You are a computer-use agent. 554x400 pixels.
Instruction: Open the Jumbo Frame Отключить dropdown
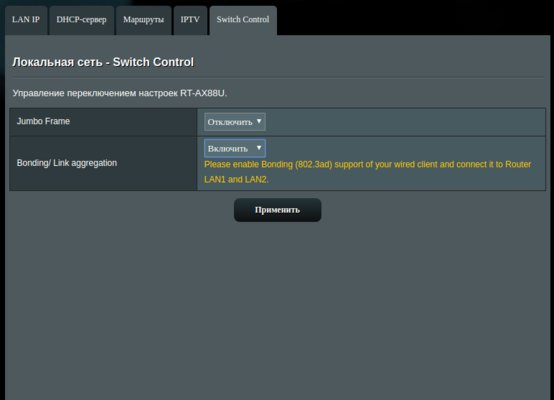click(x=235, y=122)
